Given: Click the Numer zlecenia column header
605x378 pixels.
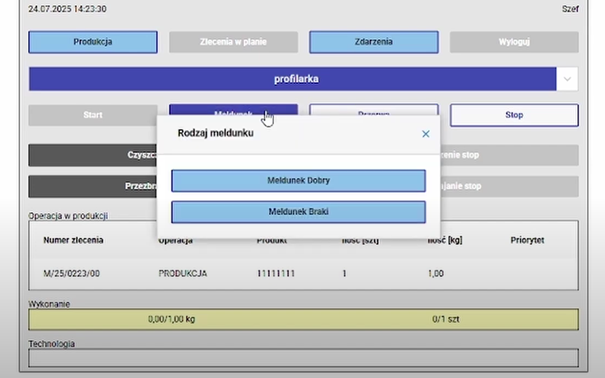Looking at the screenshot, I should click(73, 240).
